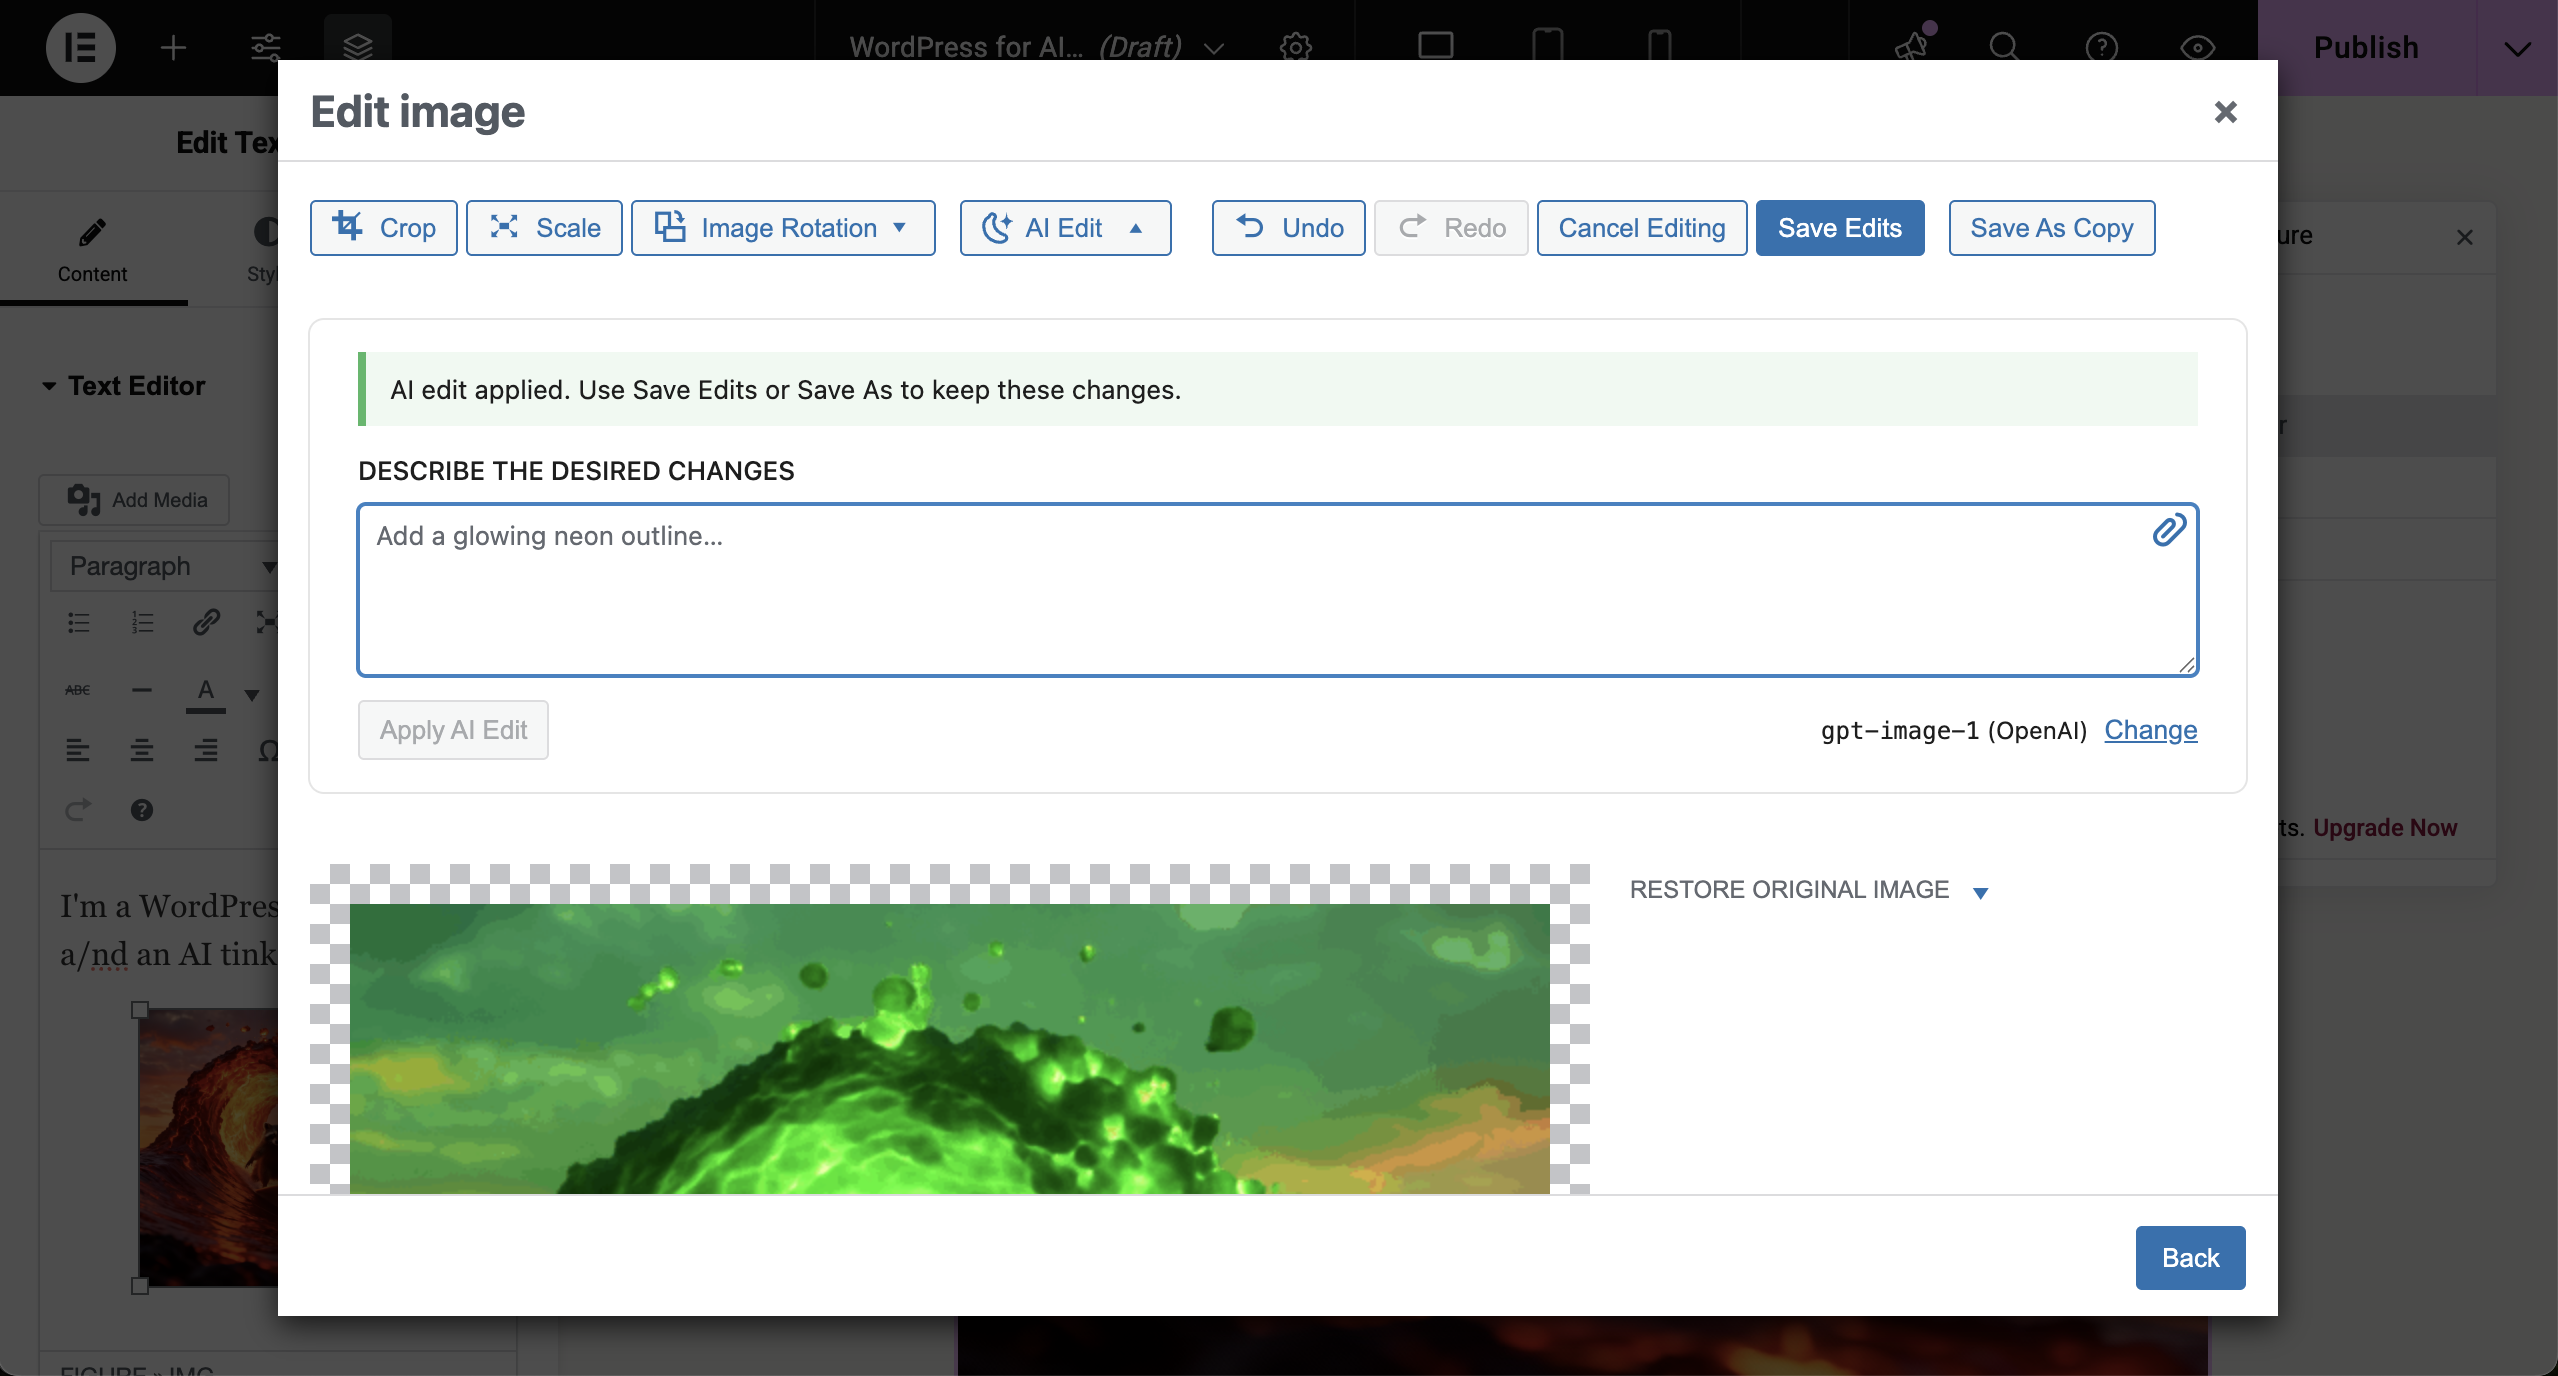Click the insert link icon
The height and width of the screenshot is (1376, 2558).
coord(206,623)
